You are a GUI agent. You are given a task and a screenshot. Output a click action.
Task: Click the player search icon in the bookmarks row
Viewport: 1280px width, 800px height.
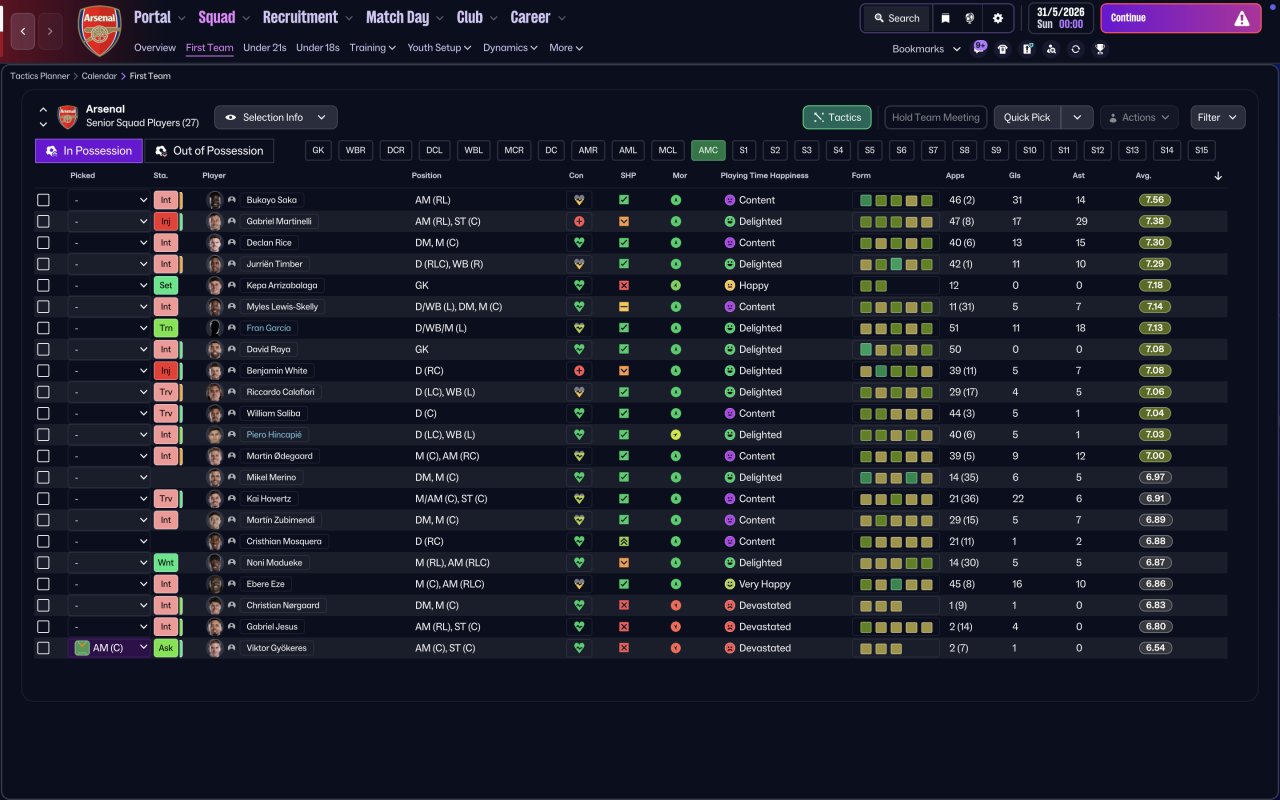pyautogui.click(x=1051, y=49)
